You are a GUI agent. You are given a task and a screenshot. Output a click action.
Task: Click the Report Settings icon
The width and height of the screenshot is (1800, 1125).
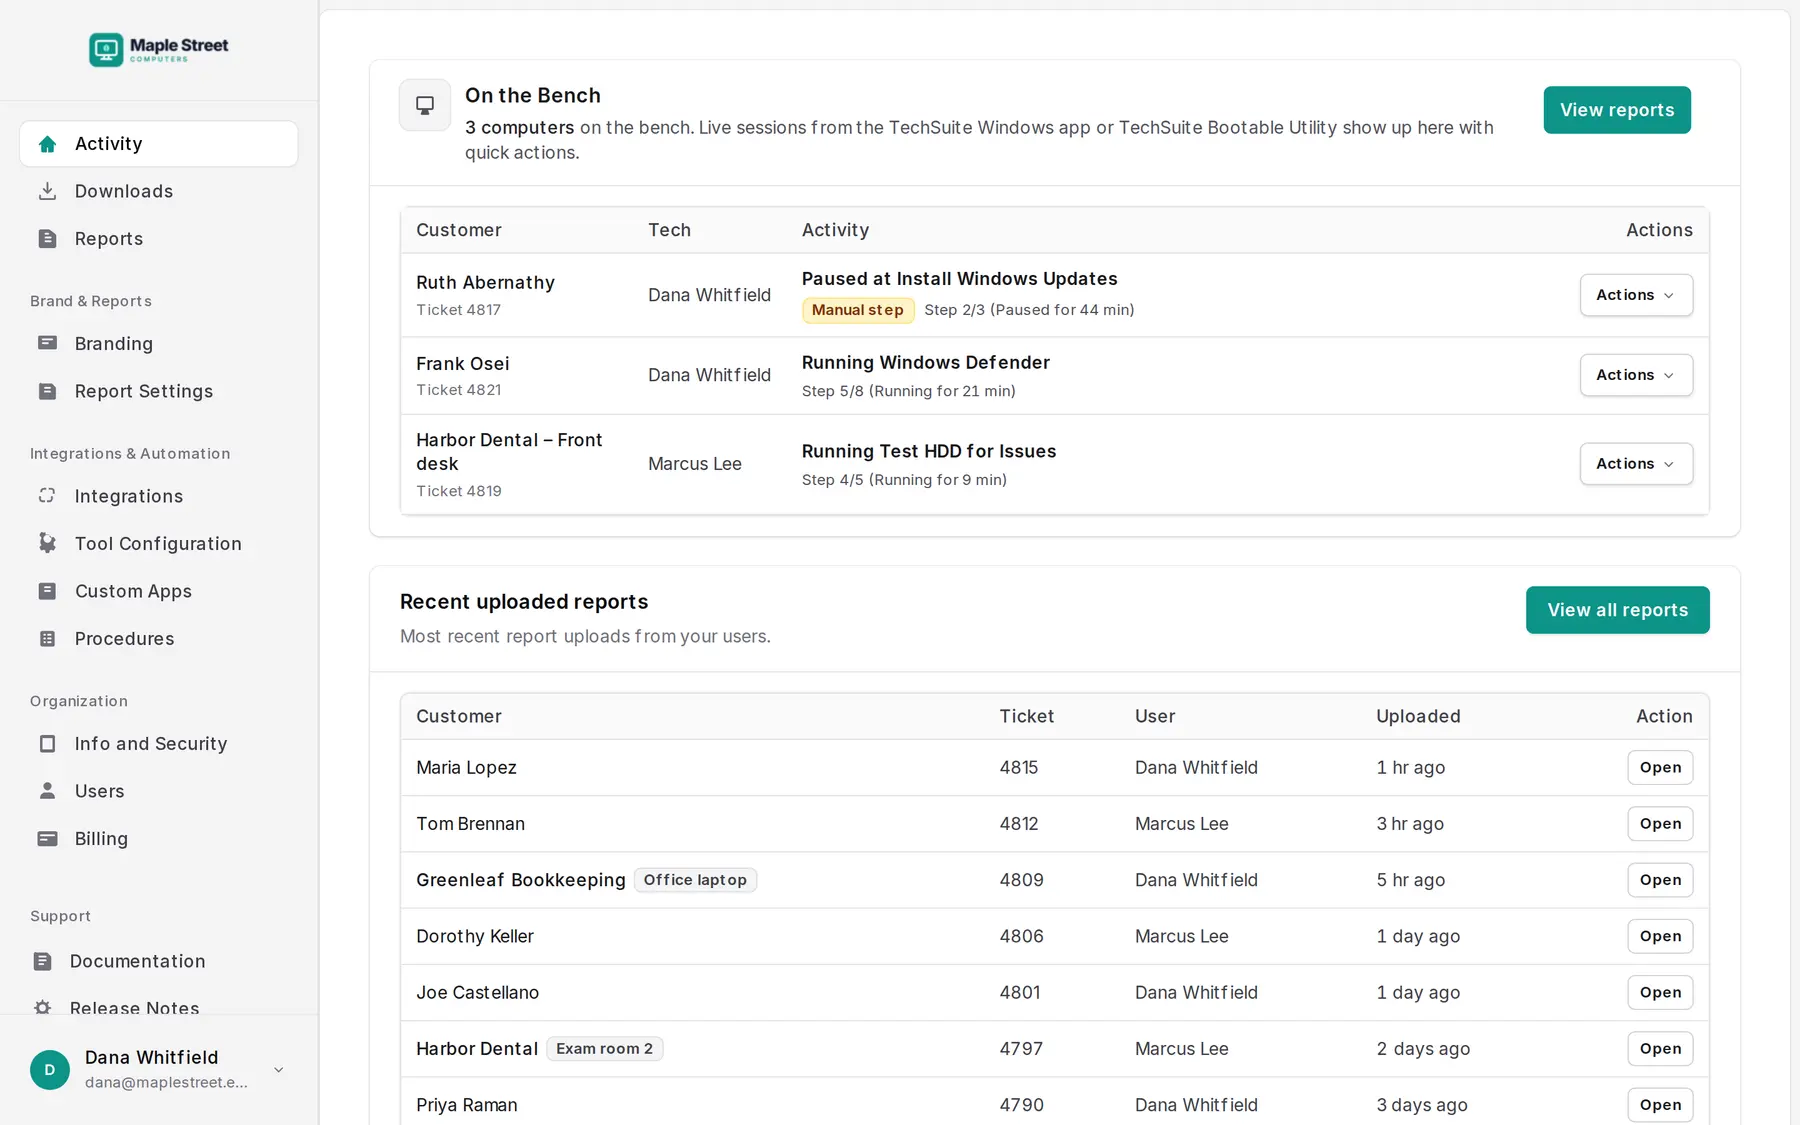pos(47,391)
